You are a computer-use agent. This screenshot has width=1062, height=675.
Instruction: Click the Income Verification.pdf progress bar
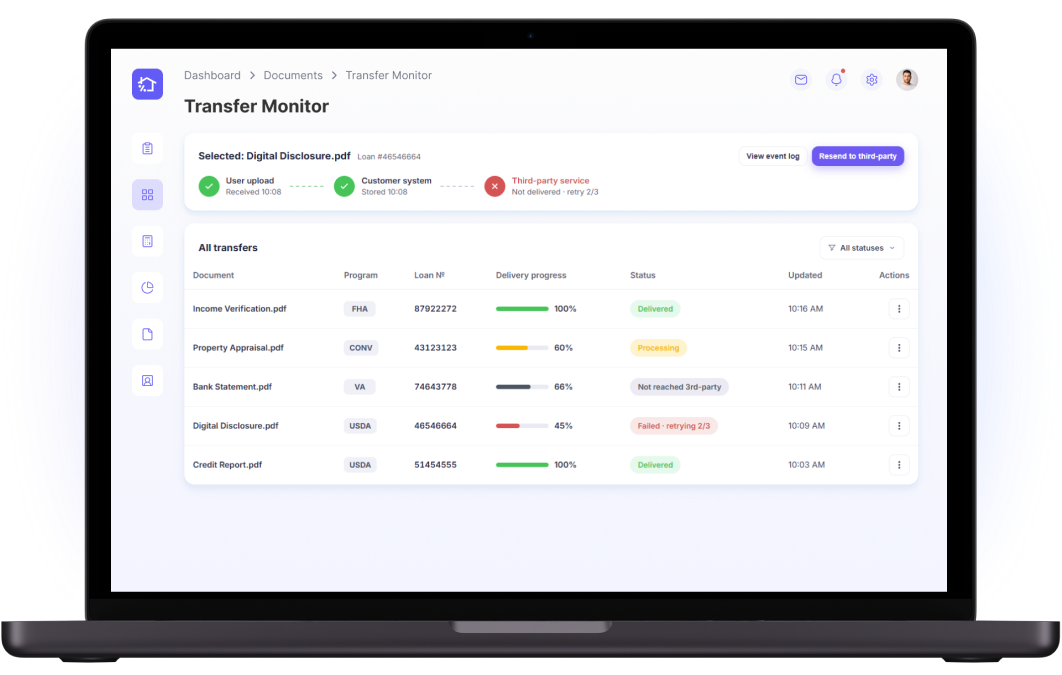pos(522,309)
